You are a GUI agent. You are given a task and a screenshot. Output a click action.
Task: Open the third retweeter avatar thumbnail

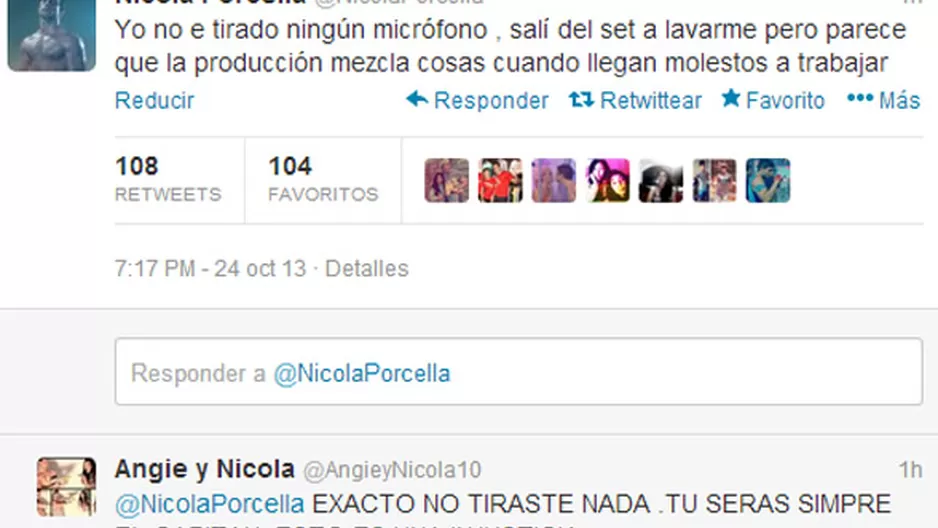coord(554,181)
